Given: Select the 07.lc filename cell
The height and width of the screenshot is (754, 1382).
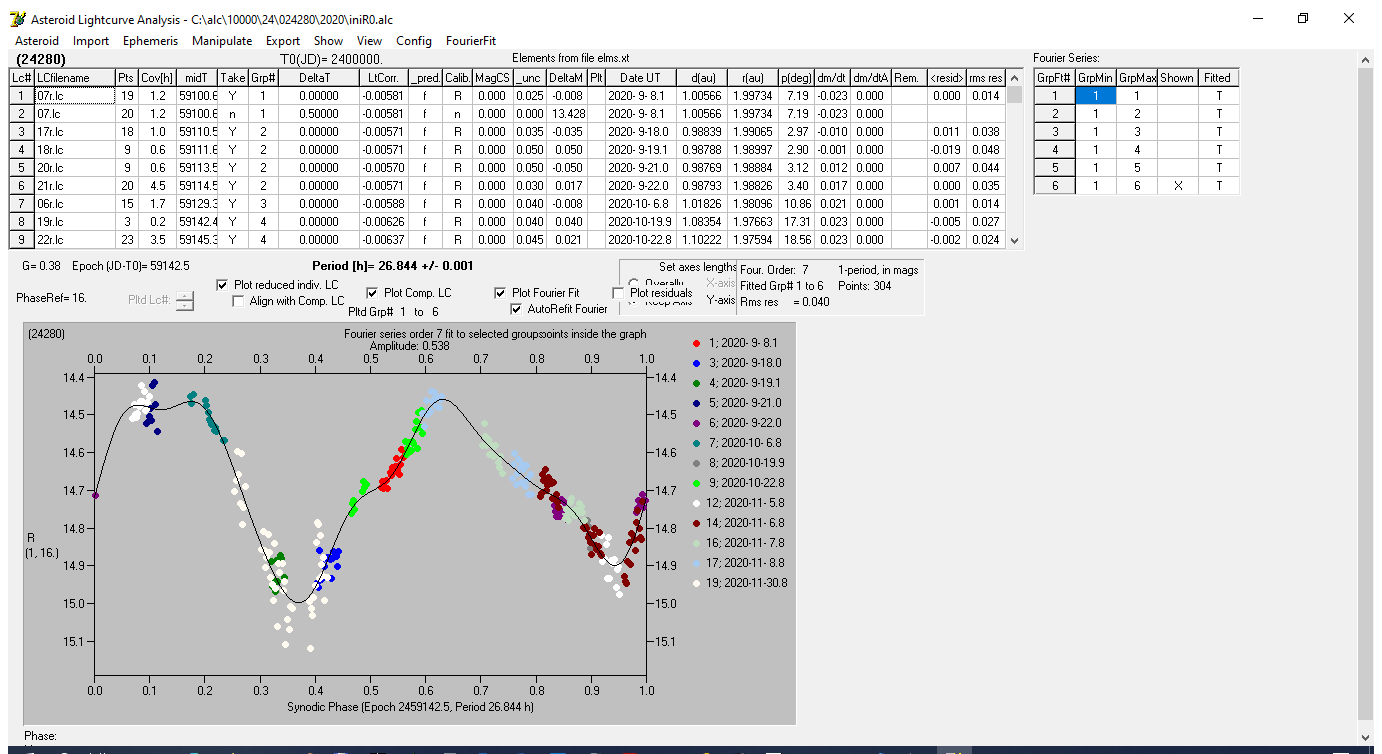Looking at the screenshot, I should click(x=73, y=114).
